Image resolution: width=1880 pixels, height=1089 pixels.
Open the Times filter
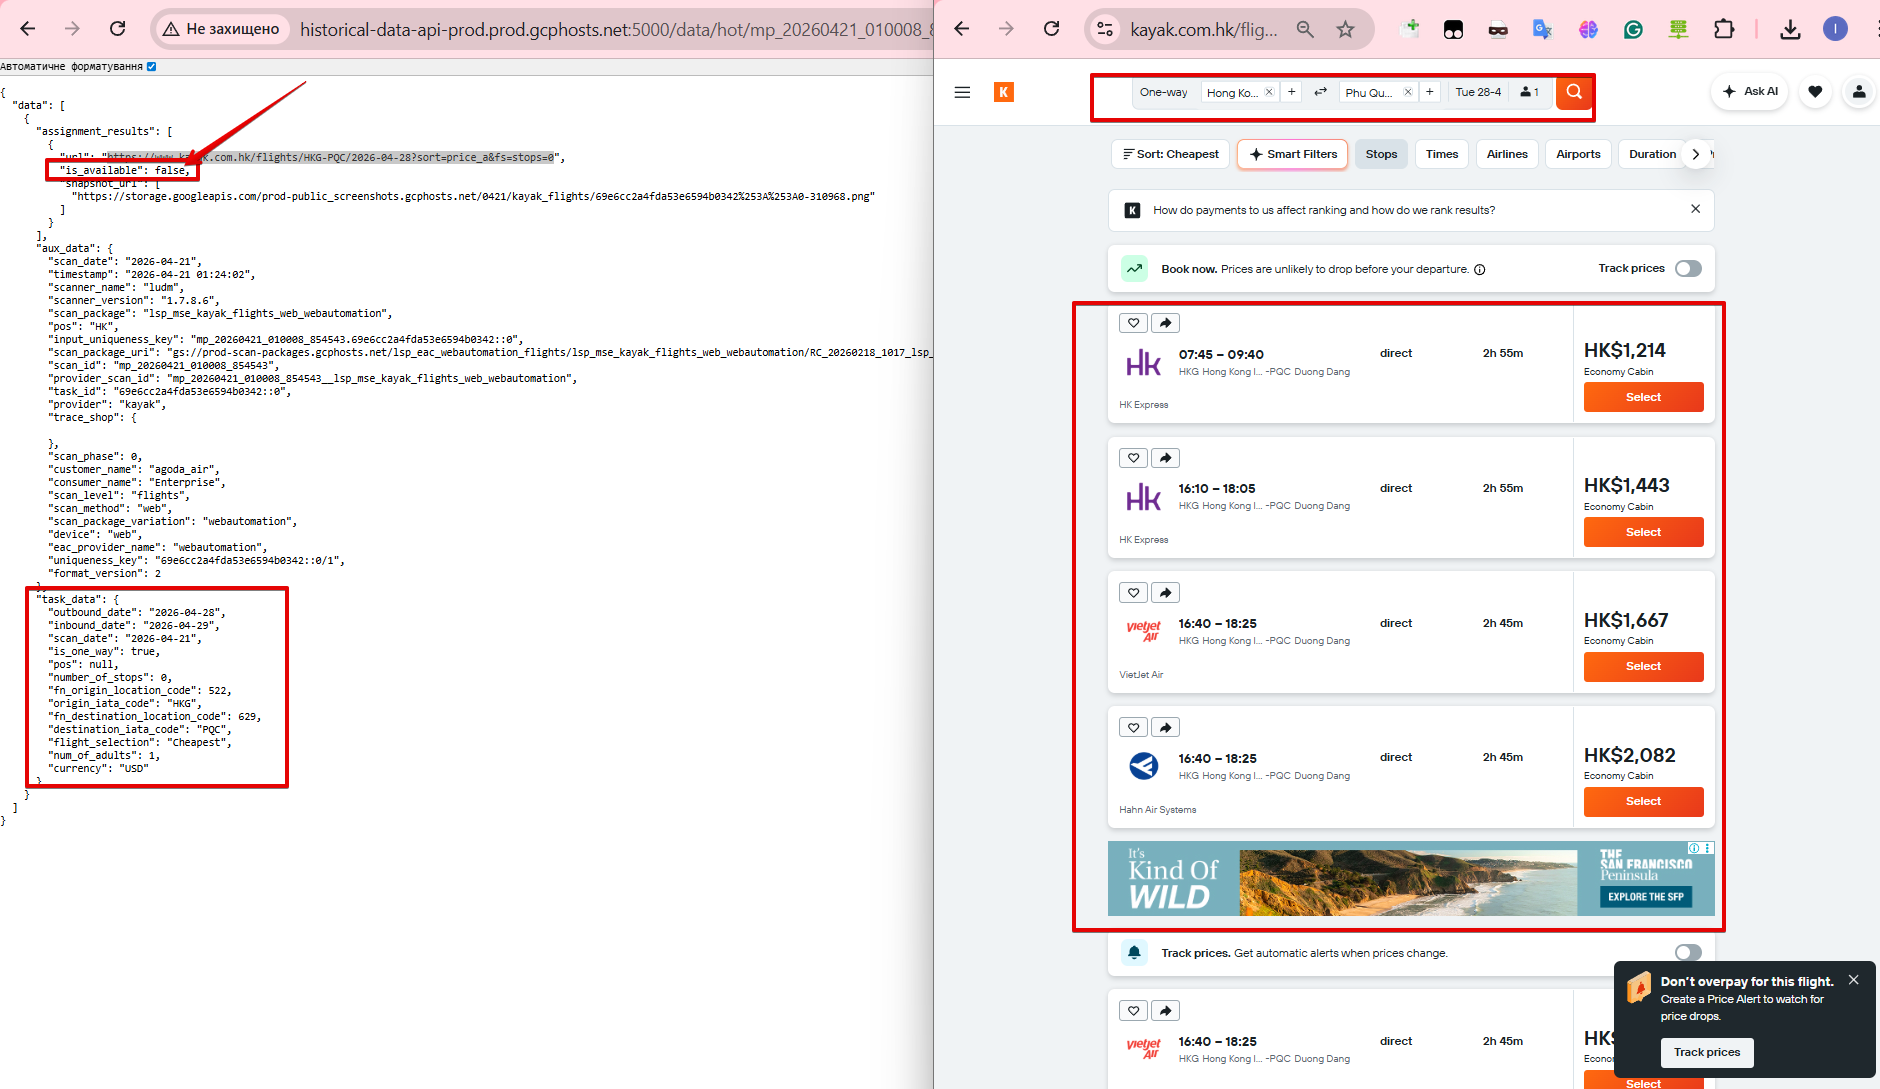(x=1442, y=154)
